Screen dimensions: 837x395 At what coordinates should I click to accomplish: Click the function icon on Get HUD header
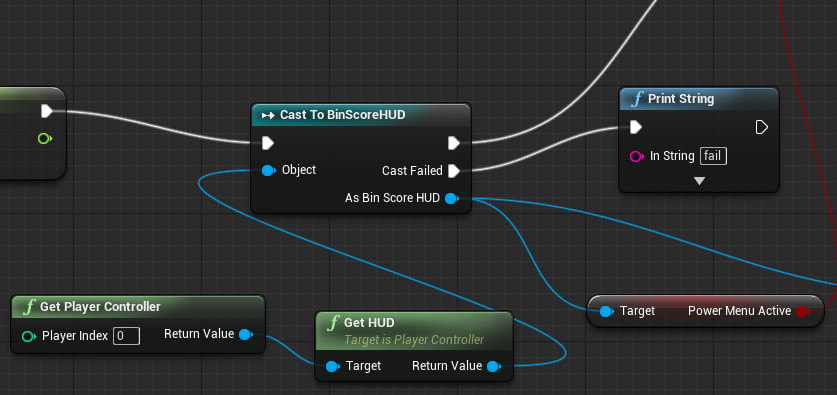point(333,323)
